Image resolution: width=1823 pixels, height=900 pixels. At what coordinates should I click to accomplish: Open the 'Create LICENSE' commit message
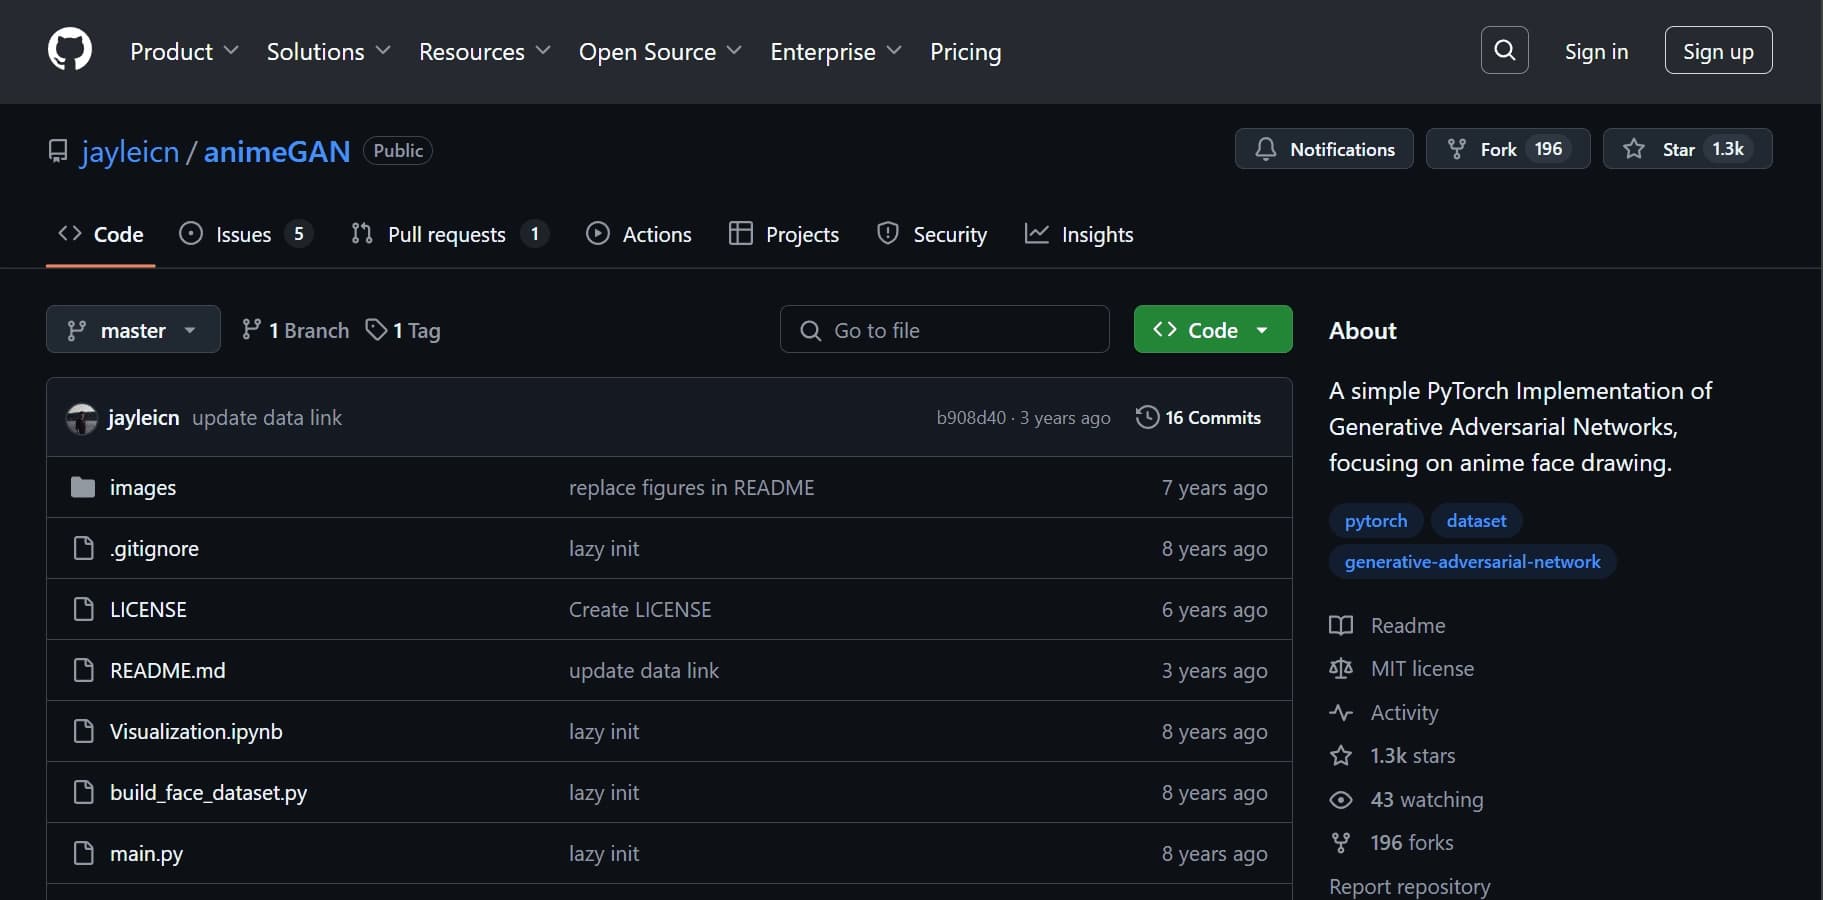click(x=640, y=609)
